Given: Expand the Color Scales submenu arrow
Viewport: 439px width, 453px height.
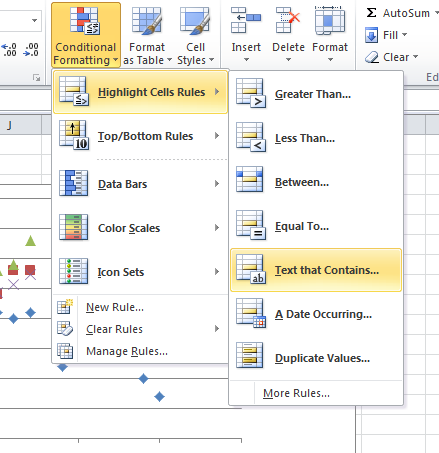Looking at the screenshot, I should coord(217,228).
